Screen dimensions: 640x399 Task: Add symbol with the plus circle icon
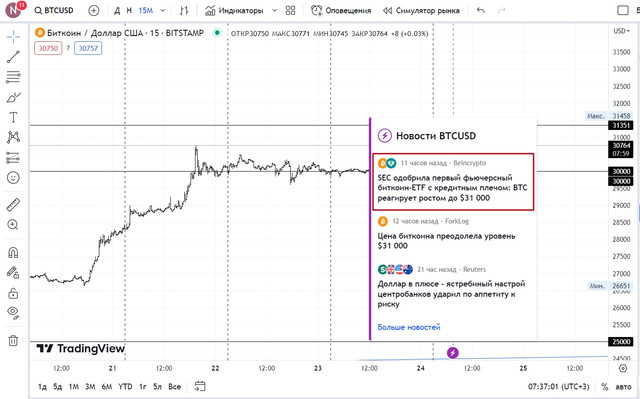[94, 11]
